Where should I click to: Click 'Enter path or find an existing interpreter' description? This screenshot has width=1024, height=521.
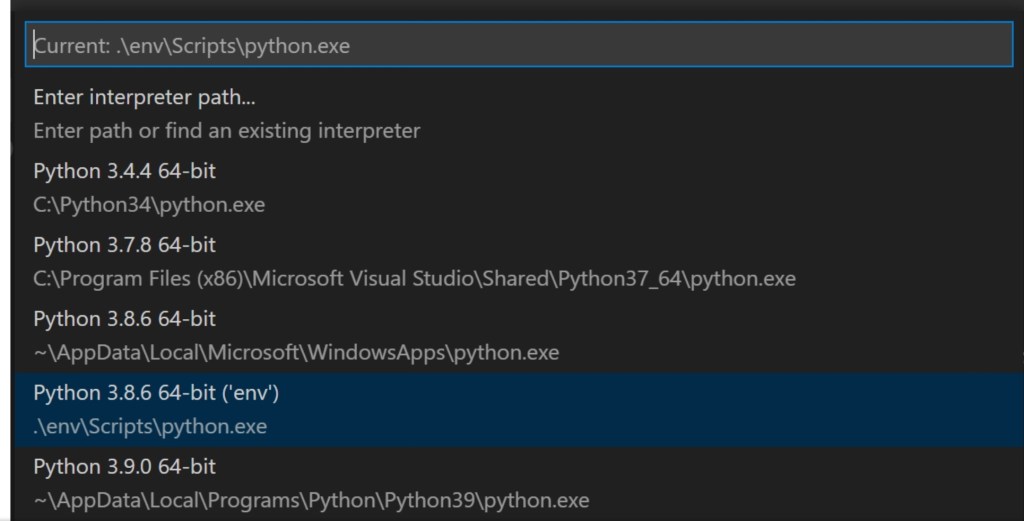tap(226, 130)
